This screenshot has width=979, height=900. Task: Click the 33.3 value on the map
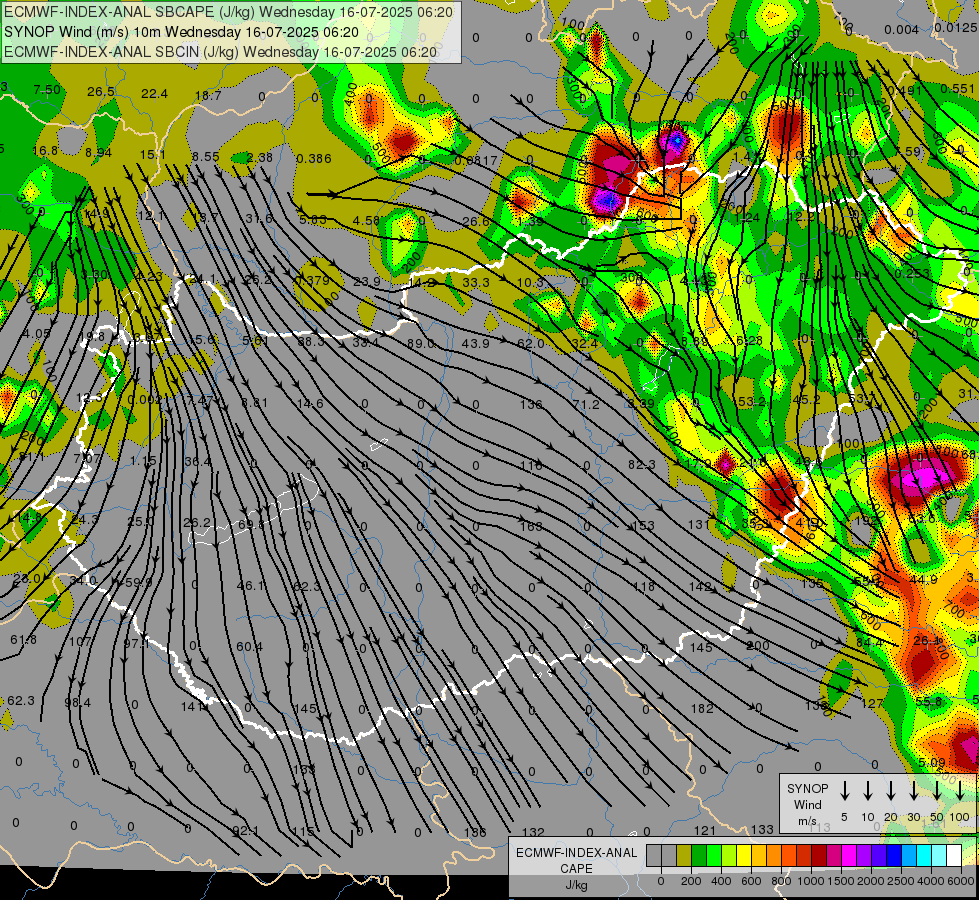point(476,283)
